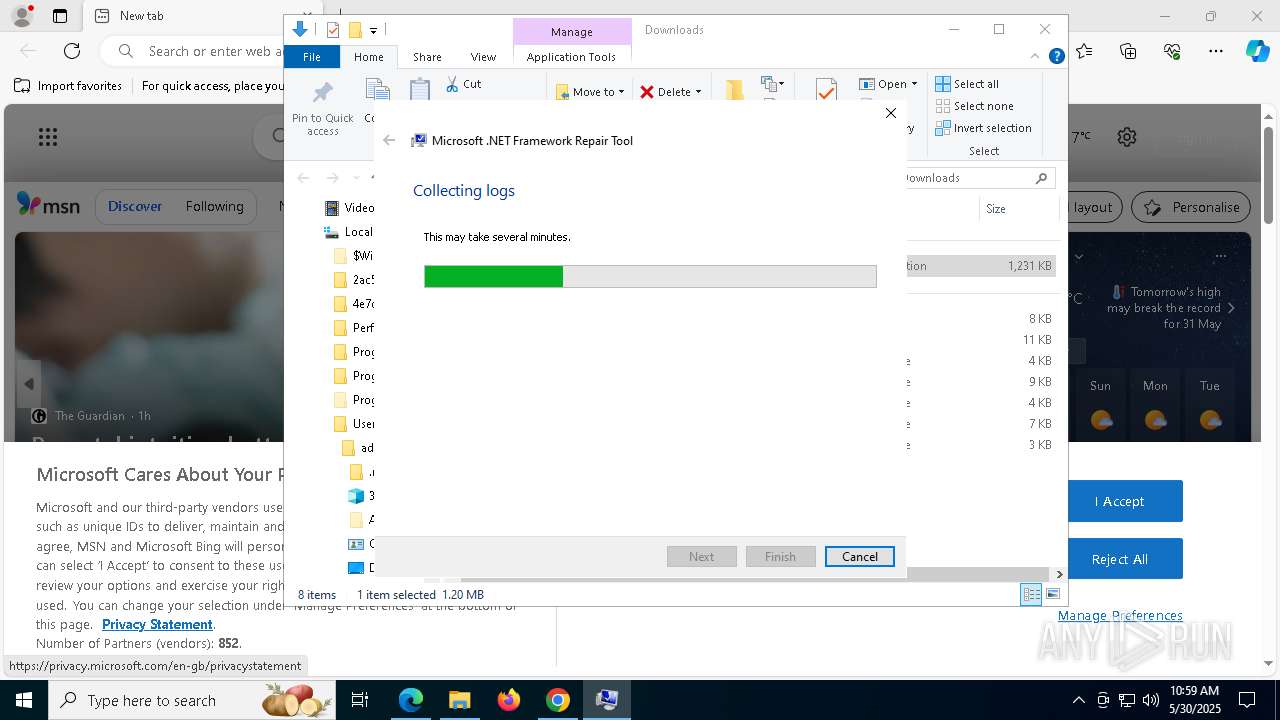
Task: Click the disabled Next button in Repair Tool
Action: tap(701, 557)
